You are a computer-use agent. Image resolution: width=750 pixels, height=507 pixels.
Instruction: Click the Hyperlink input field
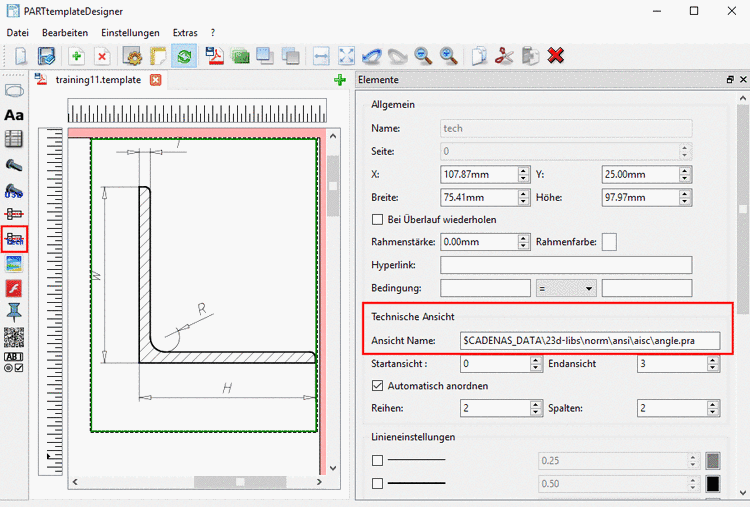[x=566, y=265]
